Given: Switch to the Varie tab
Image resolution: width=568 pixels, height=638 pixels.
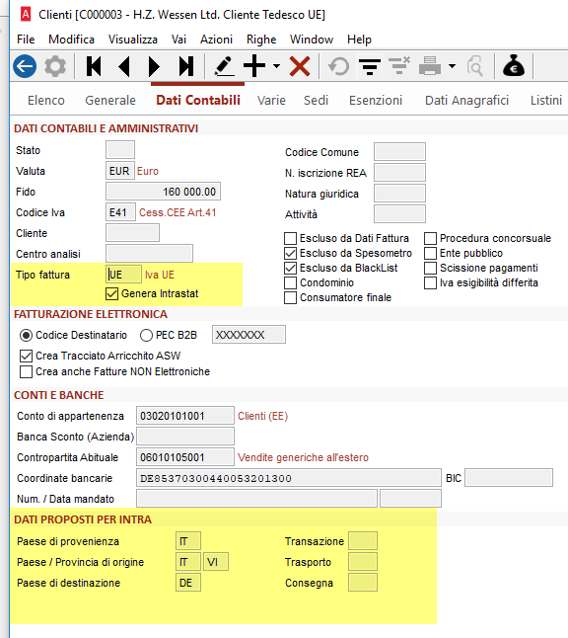Looking at the screenshot, I should [271, 100].
